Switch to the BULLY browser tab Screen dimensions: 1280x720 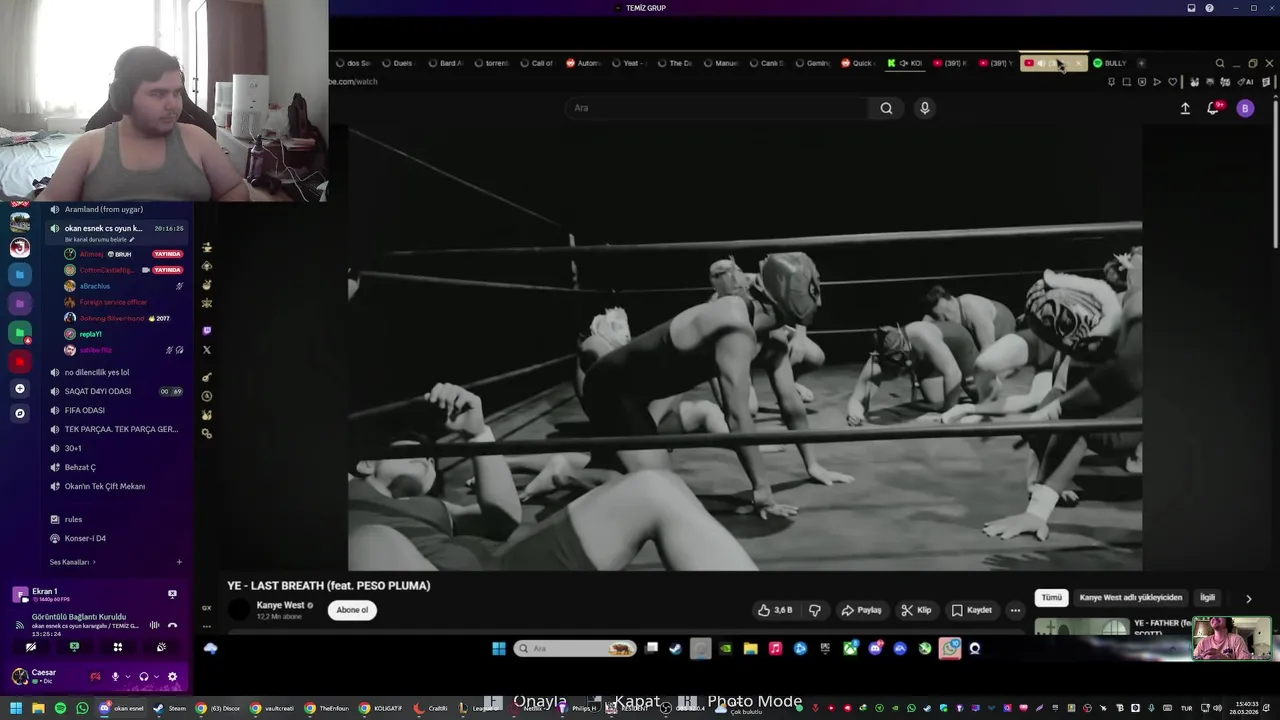click(x=1109, y=63)
